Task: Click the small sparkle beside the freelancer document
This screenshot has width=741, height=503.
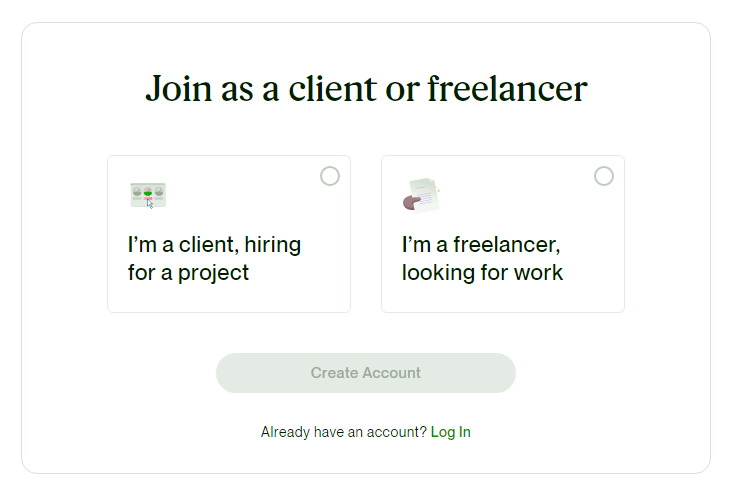Action: coord(438,191)
